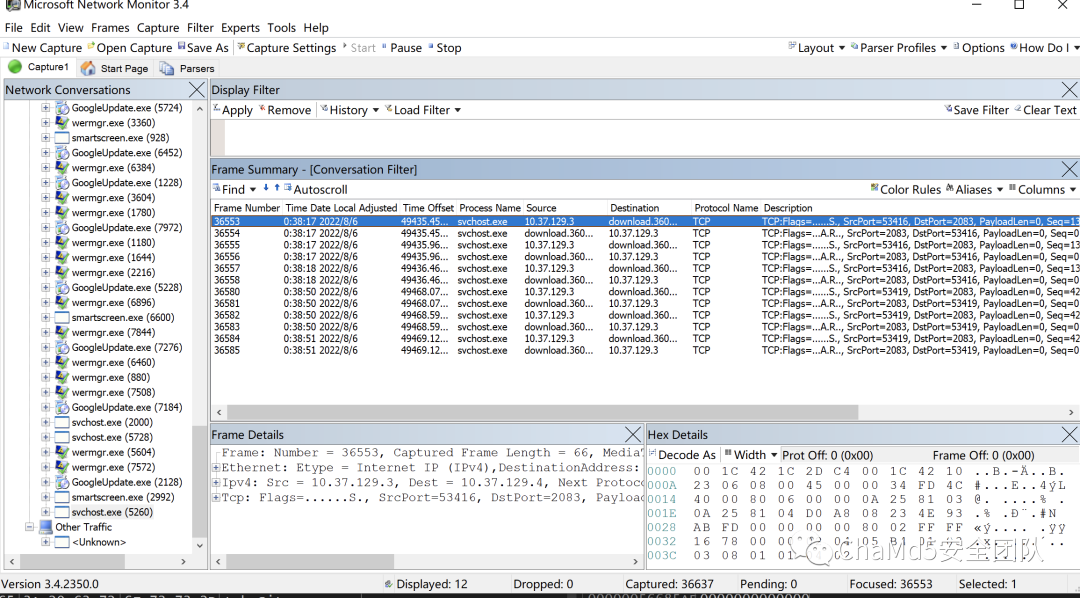Open the Color Rules dialog
This screenshot has width=1080, height=598.
tap(906, 189)
